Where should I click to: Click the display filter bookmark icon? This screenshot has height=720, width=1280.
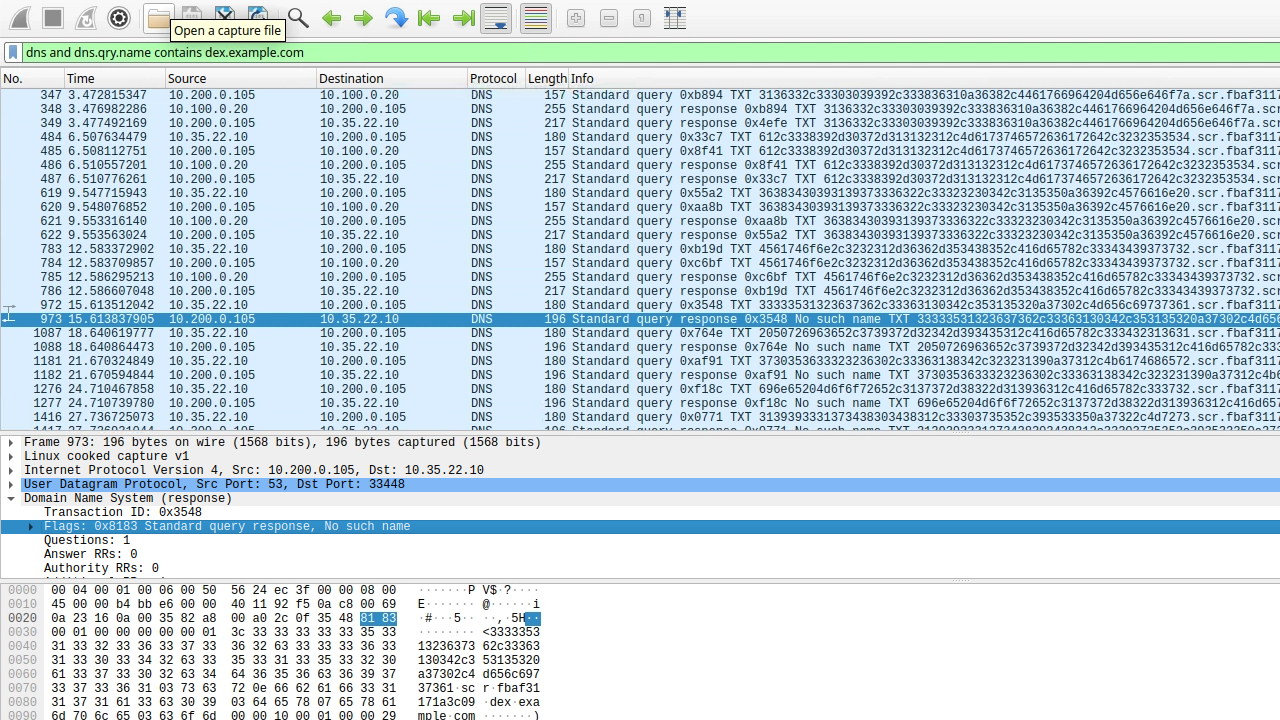[13, 53]
